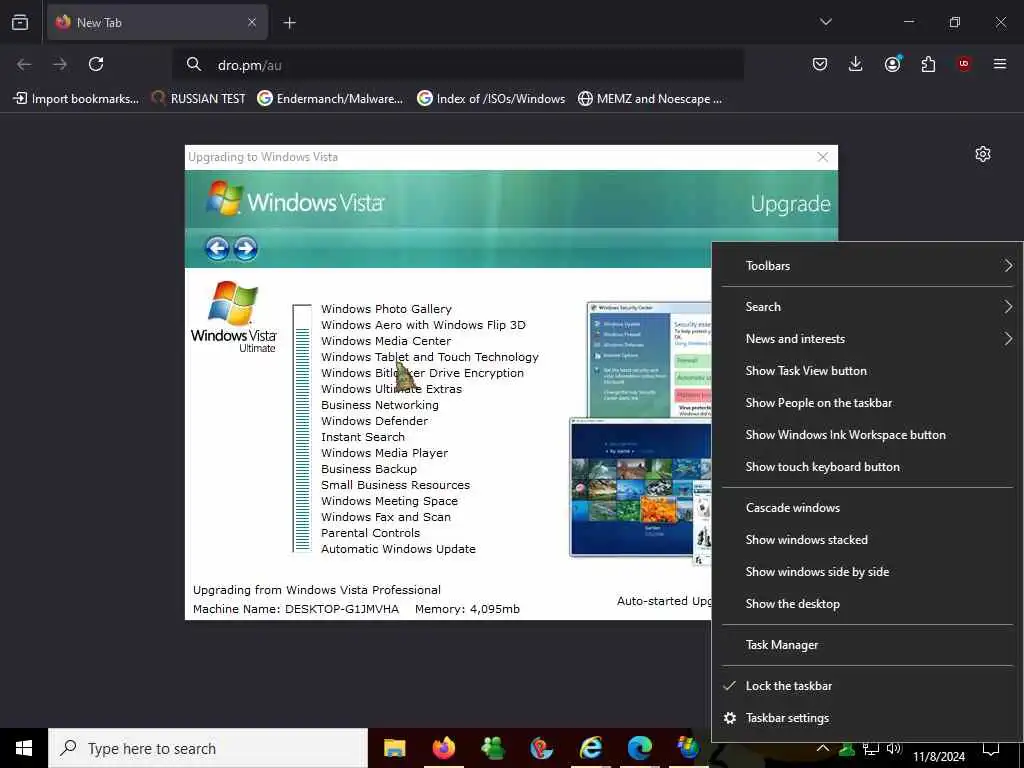This screenshot has height=768, width=1024.
Task: Go back to the previous page
Action: coord(24,64)
